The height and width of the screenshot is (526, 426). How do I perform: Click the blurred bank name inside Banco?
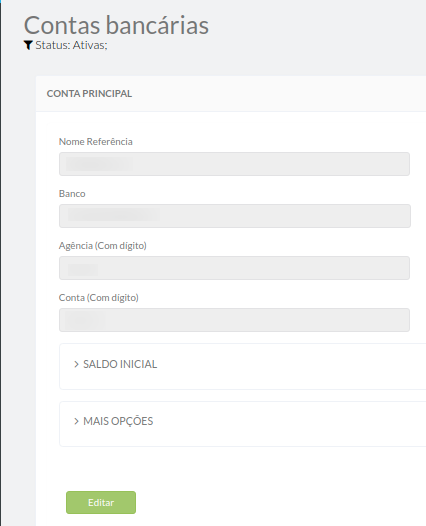[113, 215]
